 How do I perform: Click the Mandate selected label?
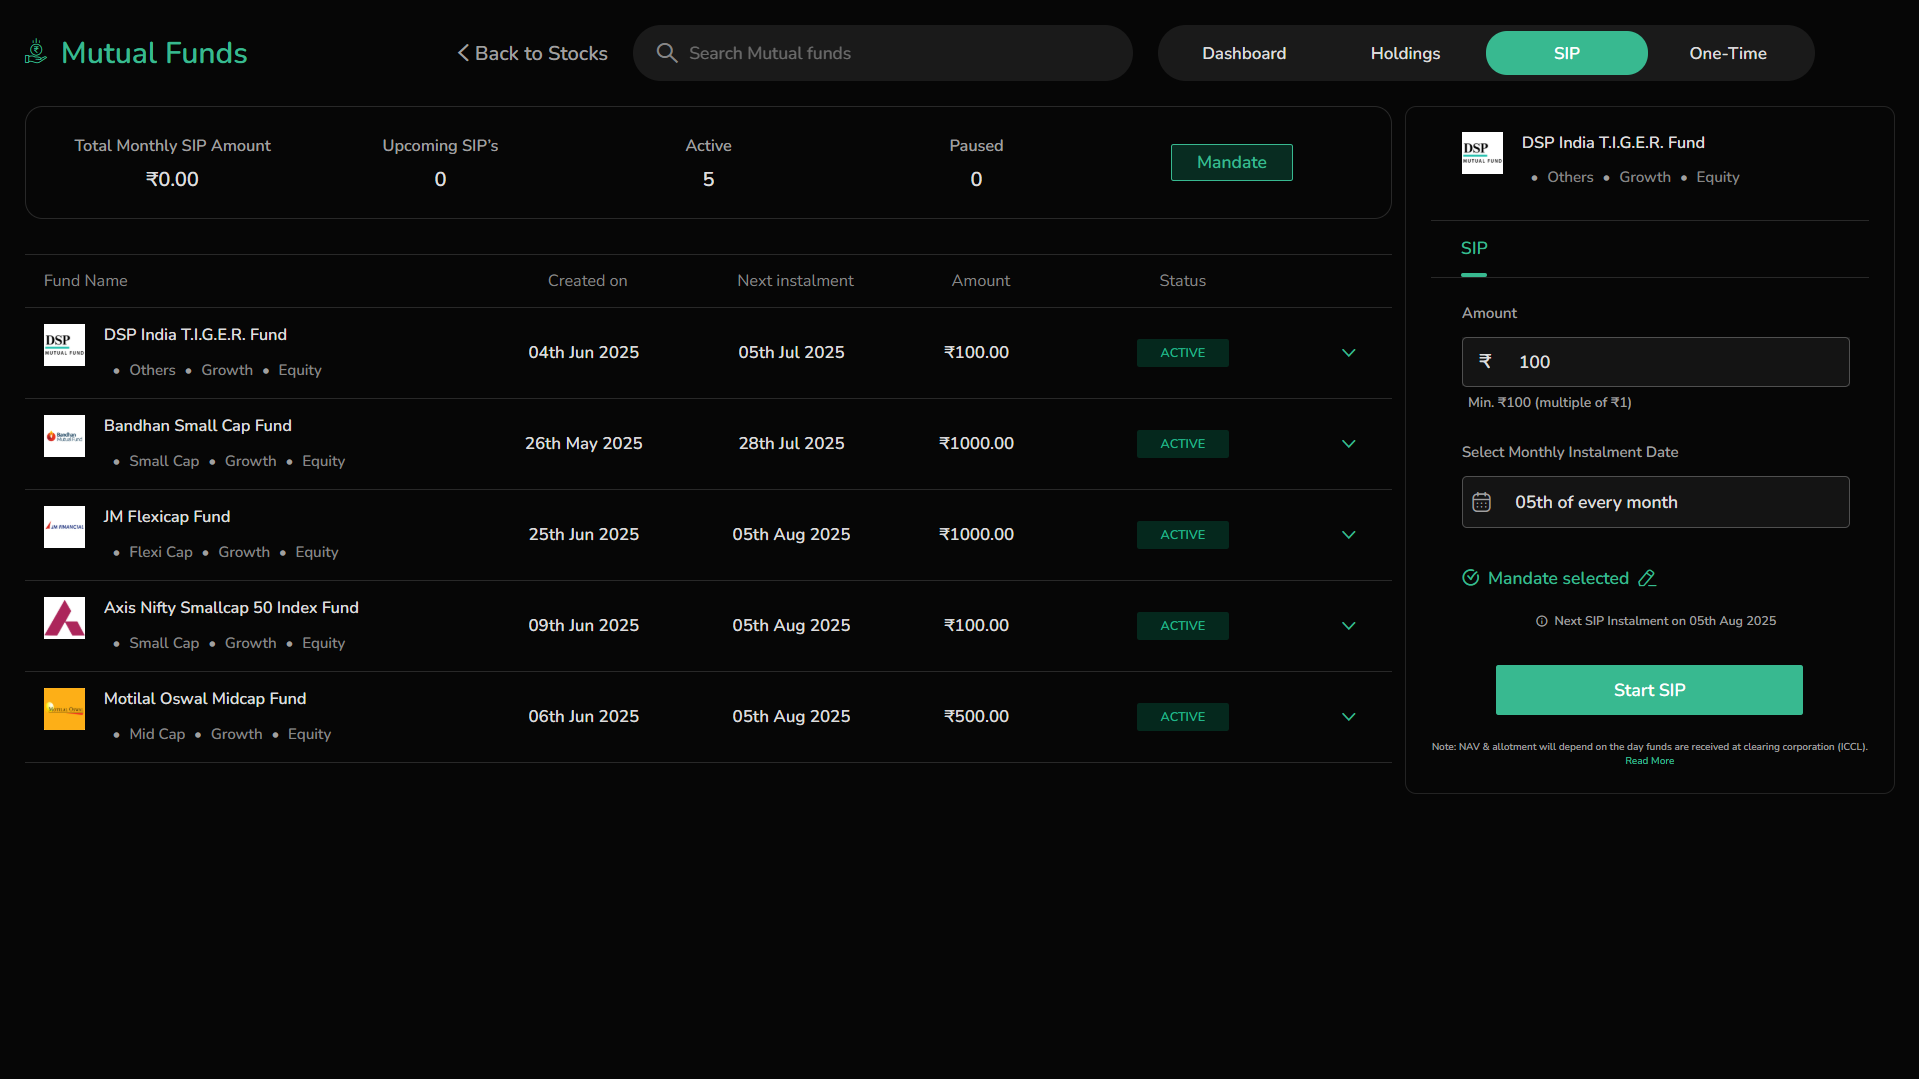click(x=1558, y=578)
